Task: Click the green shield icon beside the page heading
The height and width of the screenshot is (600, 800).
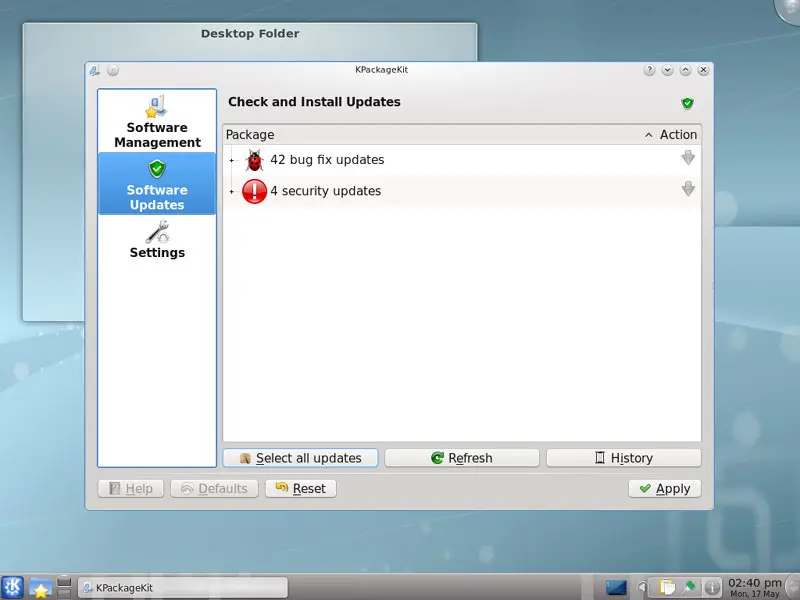Action: pyautogui.click(x=687, y=103)
